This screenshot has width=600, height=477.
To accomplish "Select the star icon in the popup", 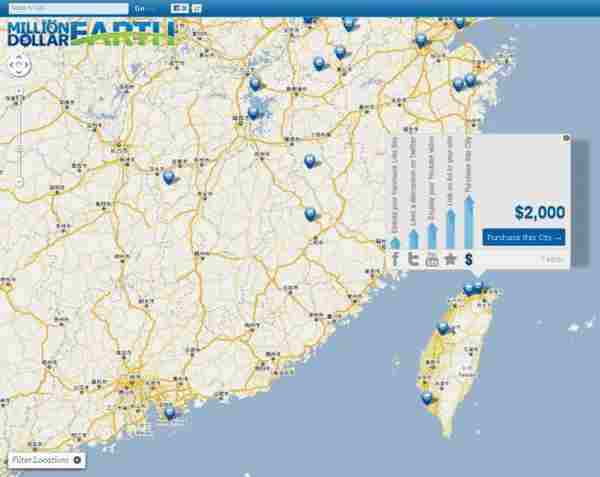I will pos(450,259).
